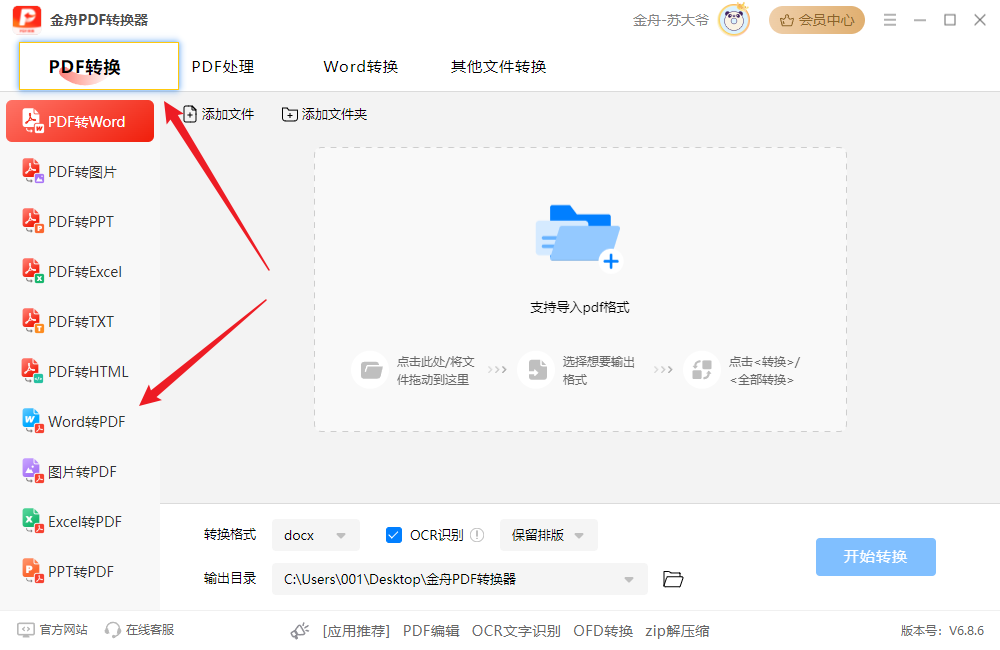Open the Word转PDF icon

click(33, 421)
